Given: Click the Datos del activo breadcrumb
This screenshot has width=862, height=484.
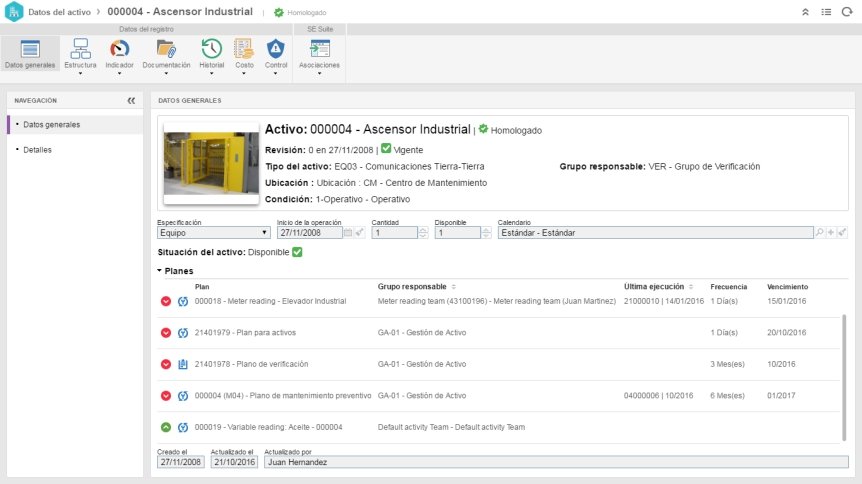Looking at the screenshot, I should [x=59, y=12].
